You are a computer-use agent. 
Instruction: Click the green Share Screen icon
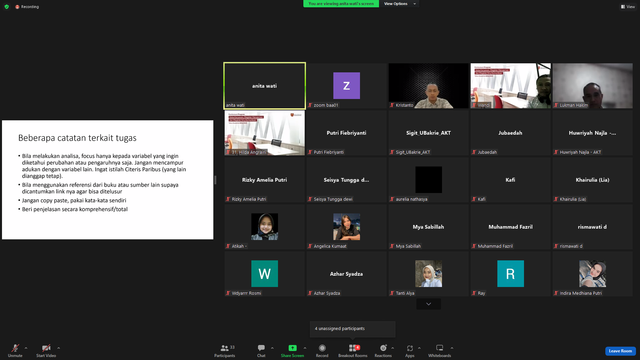292,348
